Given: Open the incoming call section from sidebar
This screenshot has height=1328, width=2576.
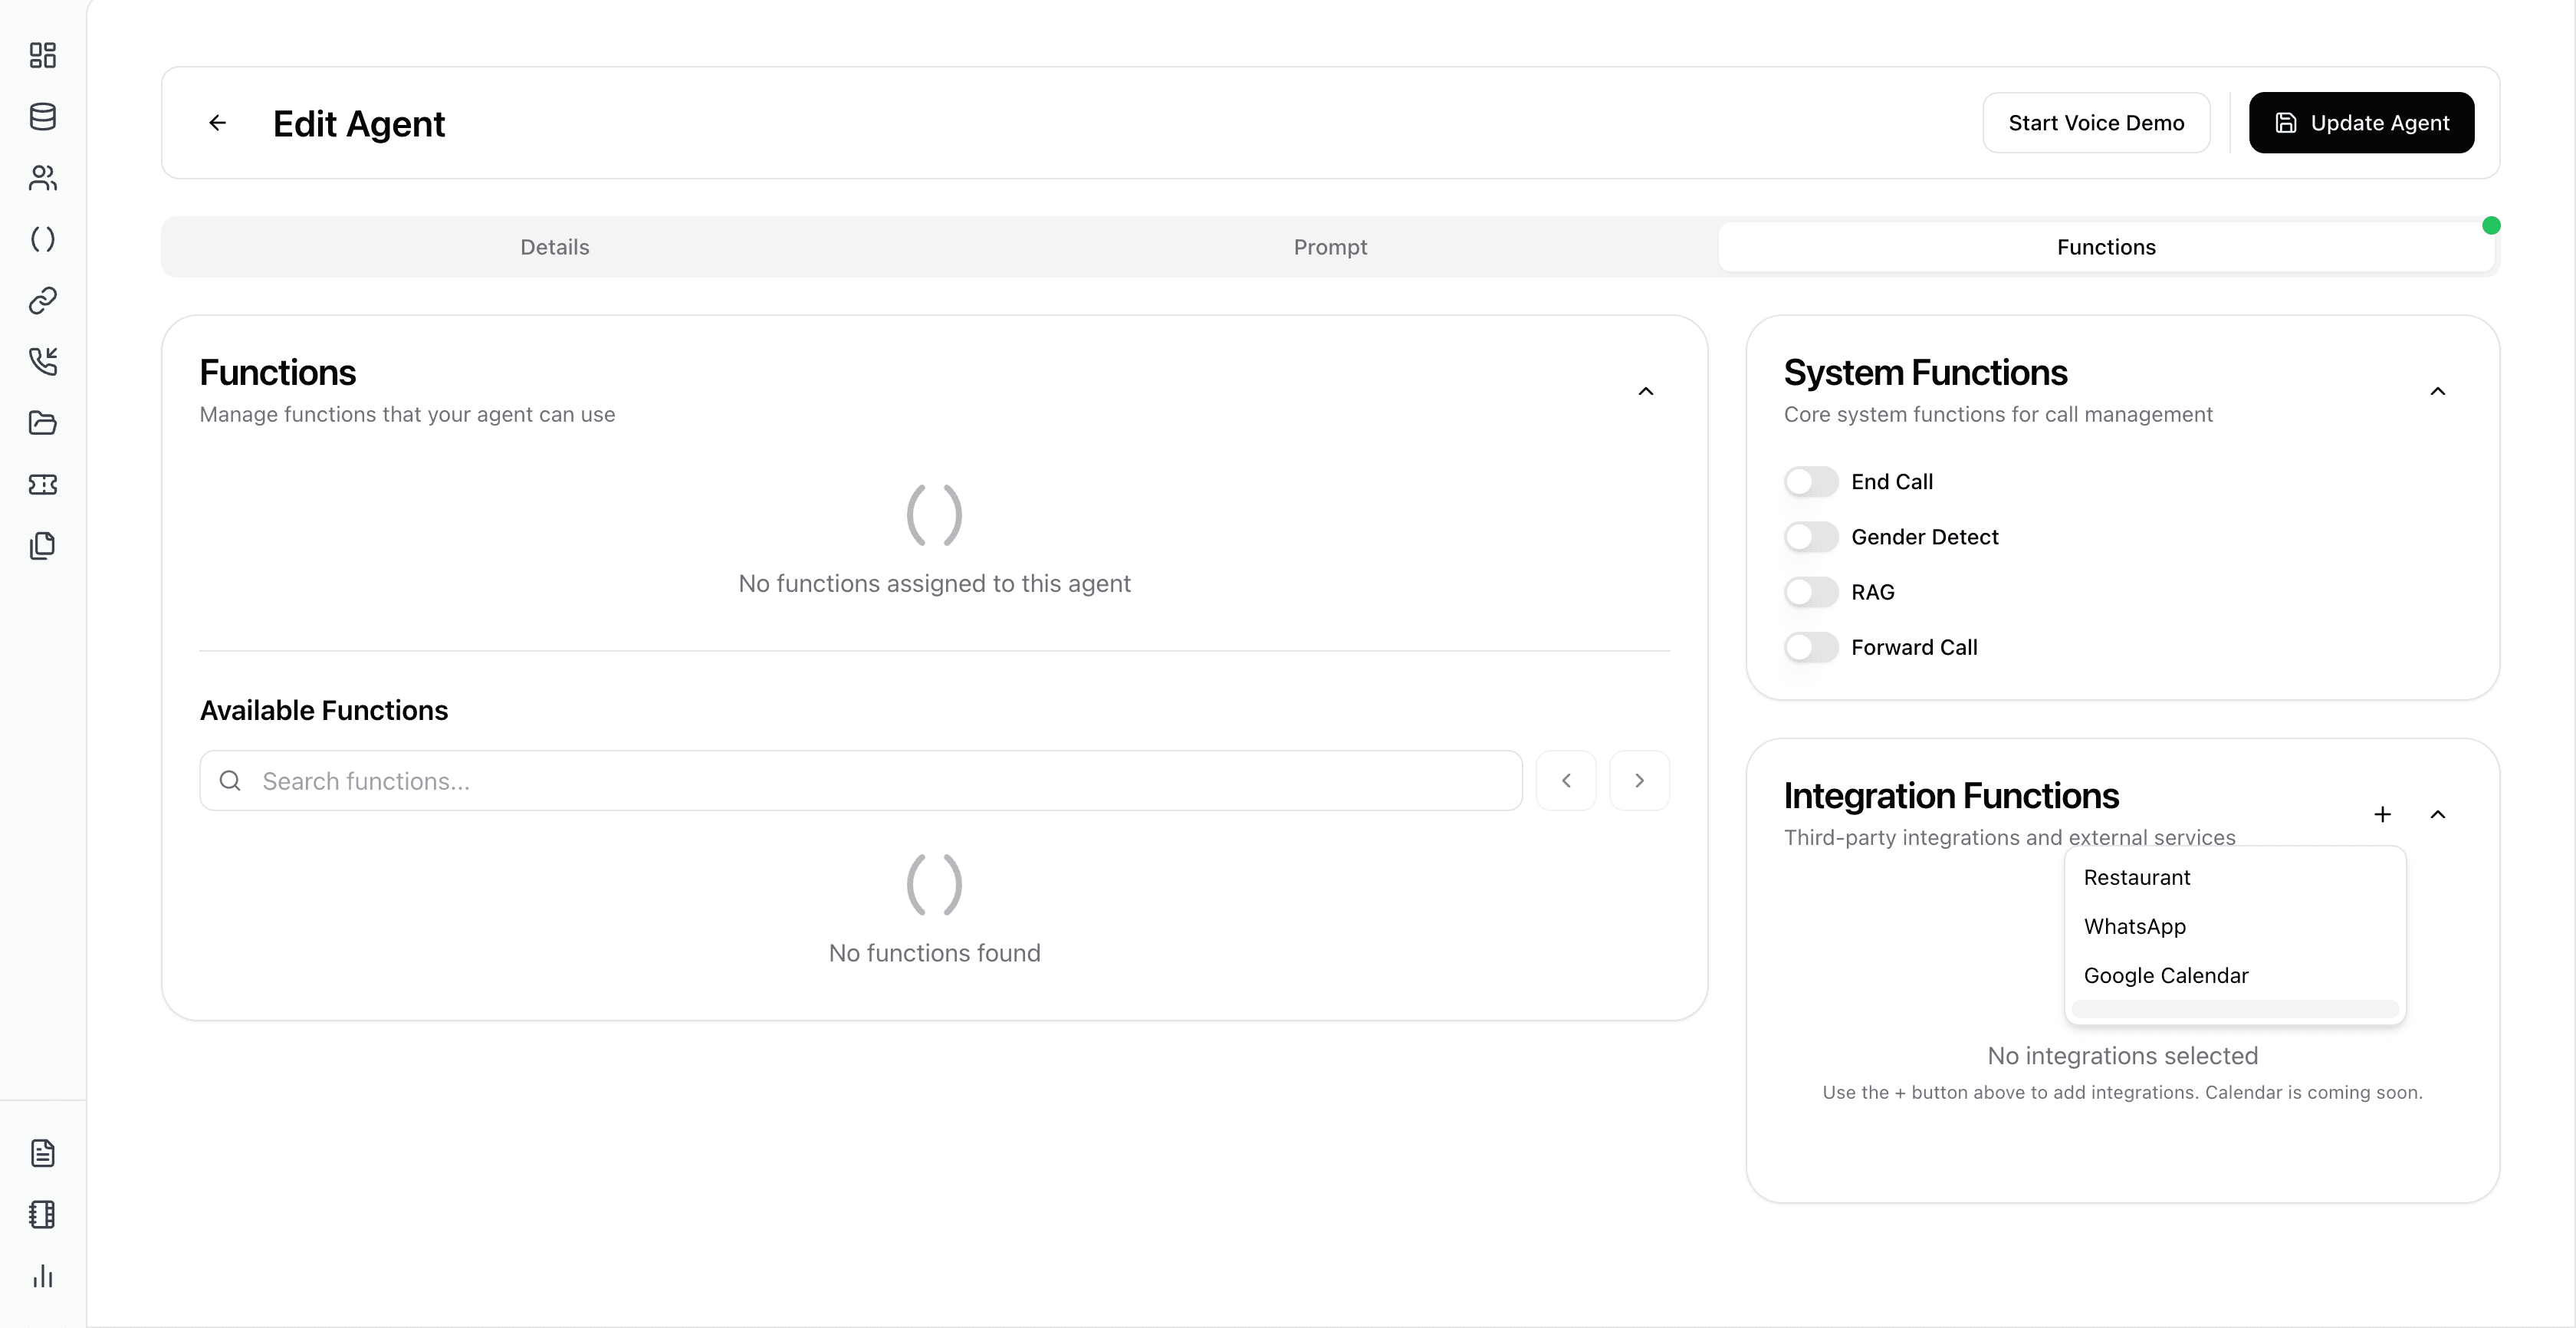Looking at the screenshot, I should point(42,362).
